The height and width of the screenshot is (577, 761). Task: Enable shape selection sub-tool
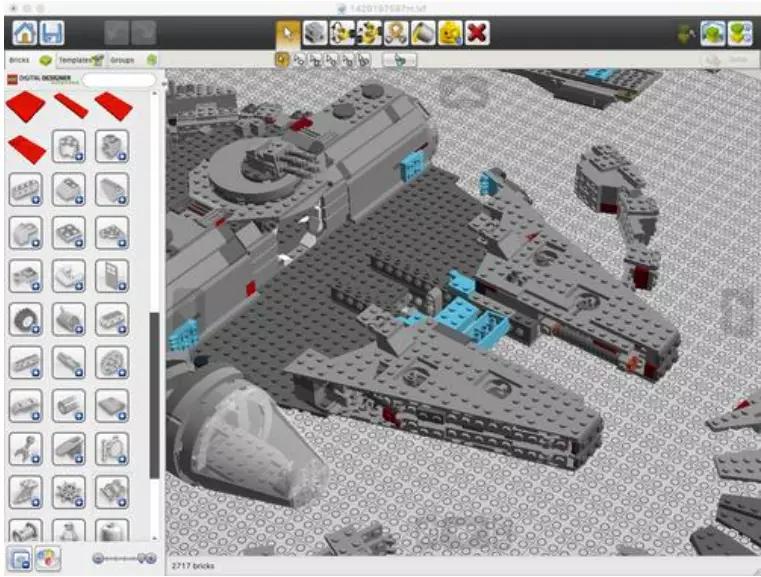point(348,60)
